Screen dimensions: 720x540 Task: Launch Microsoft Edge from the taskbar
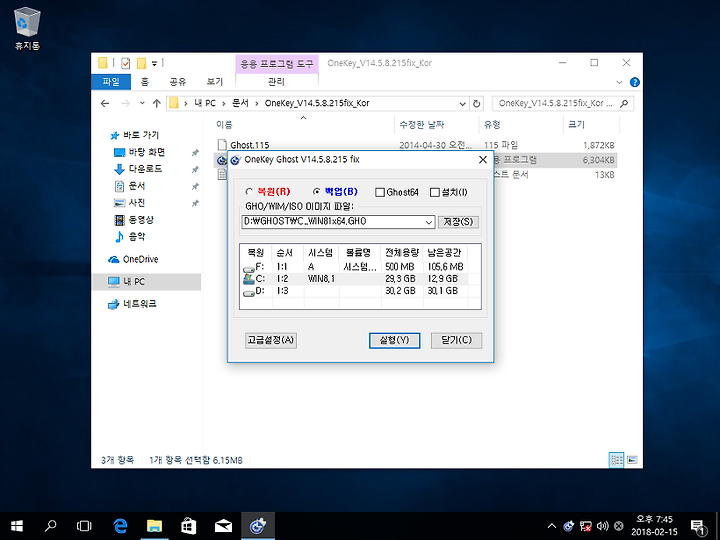tap(120, 526)
